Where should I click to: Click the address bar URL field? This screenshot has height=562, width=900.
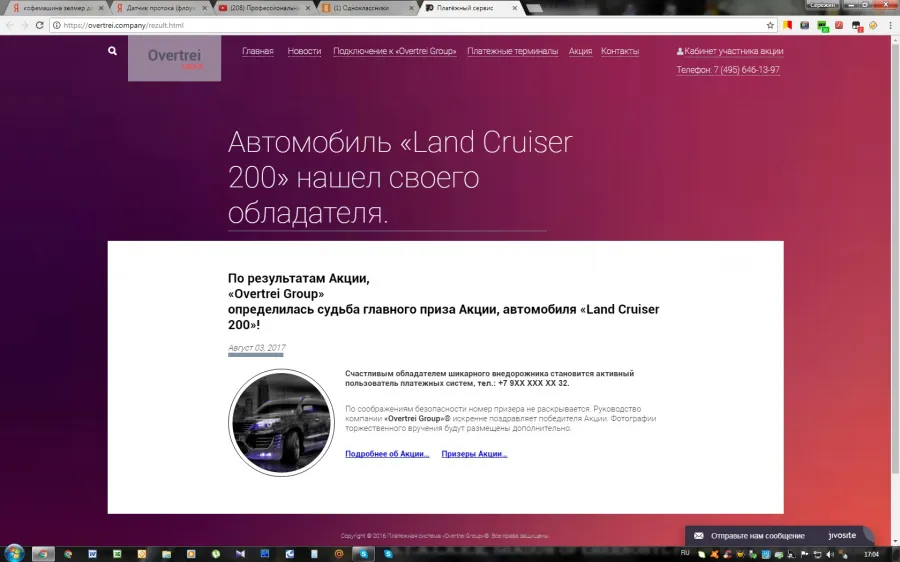click(411, 25)
